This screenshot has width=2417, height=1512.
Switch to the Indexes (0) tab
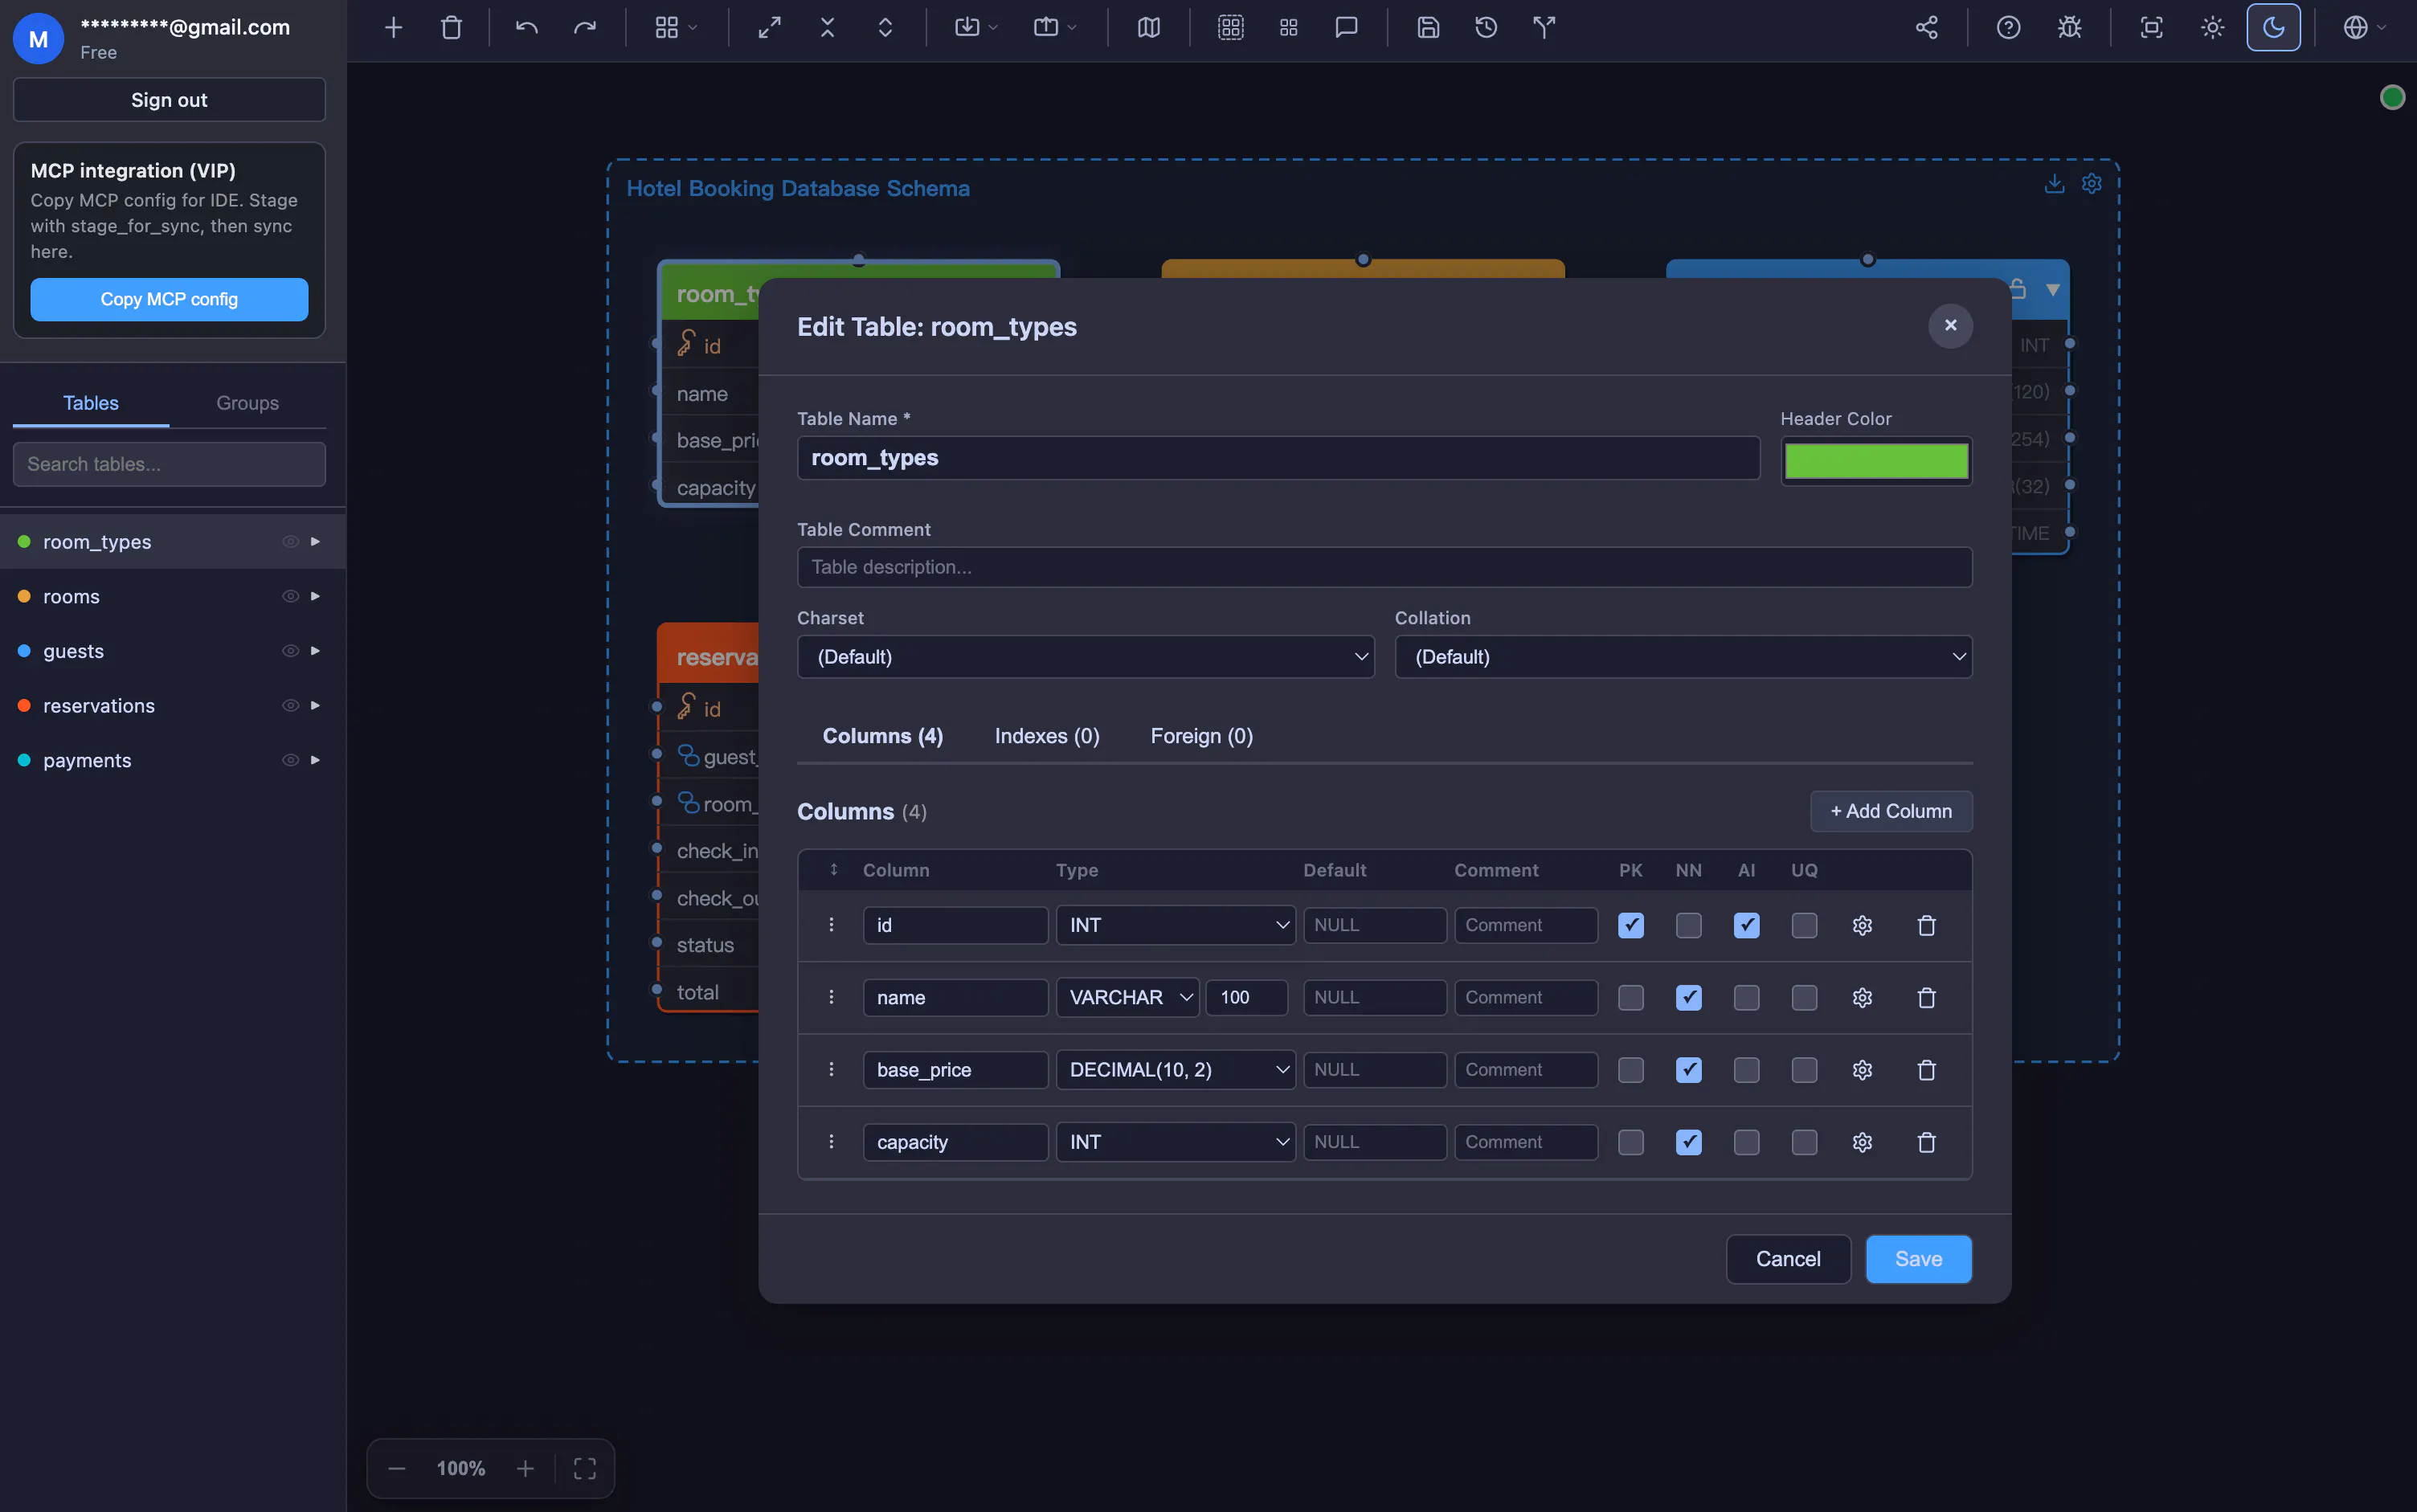pyautogui.click(x=1047, y=737)
